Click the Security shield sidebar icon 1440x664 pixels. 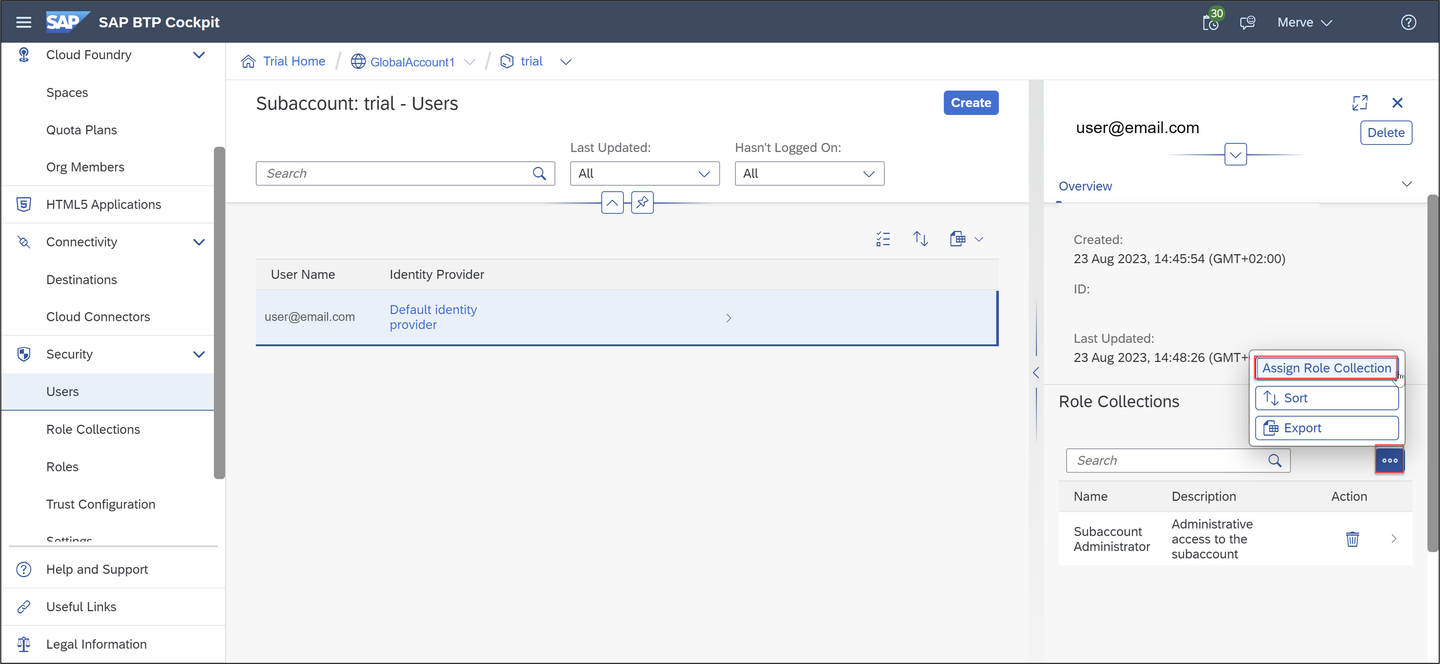[x=24, y=354]
